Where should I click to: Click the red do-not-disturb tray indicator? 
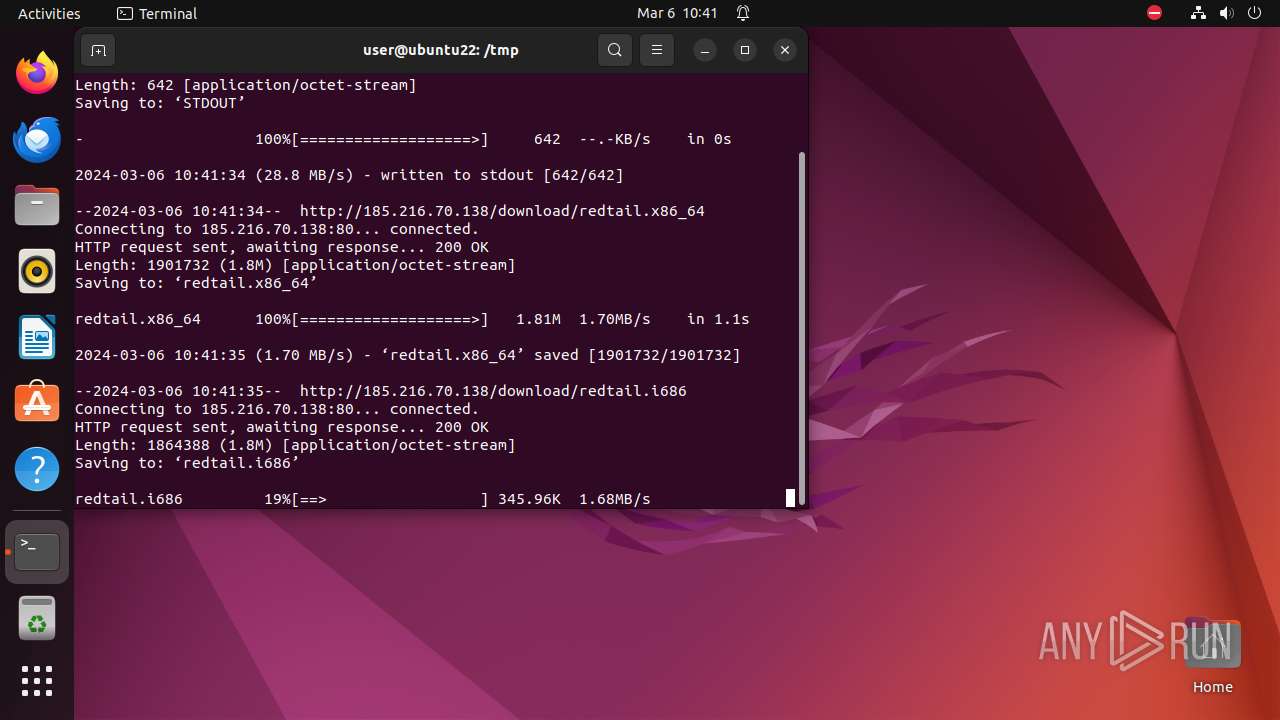pos(1154,13)
